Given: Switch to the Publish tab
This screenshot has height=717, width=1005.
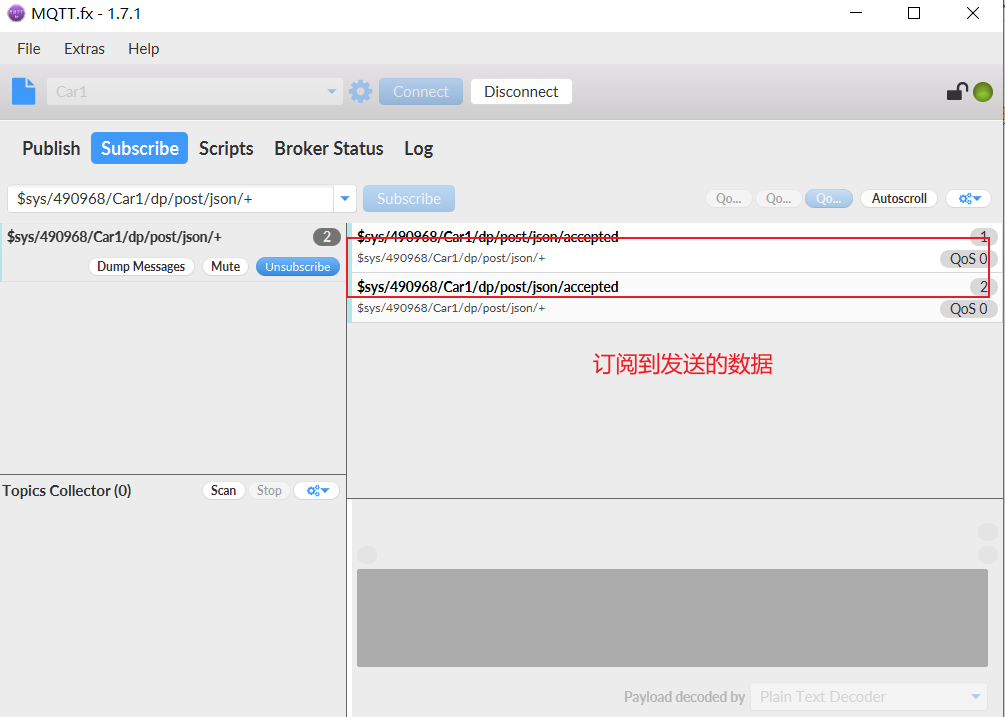Looking at the screenshot, I should (x=51, y=148).
